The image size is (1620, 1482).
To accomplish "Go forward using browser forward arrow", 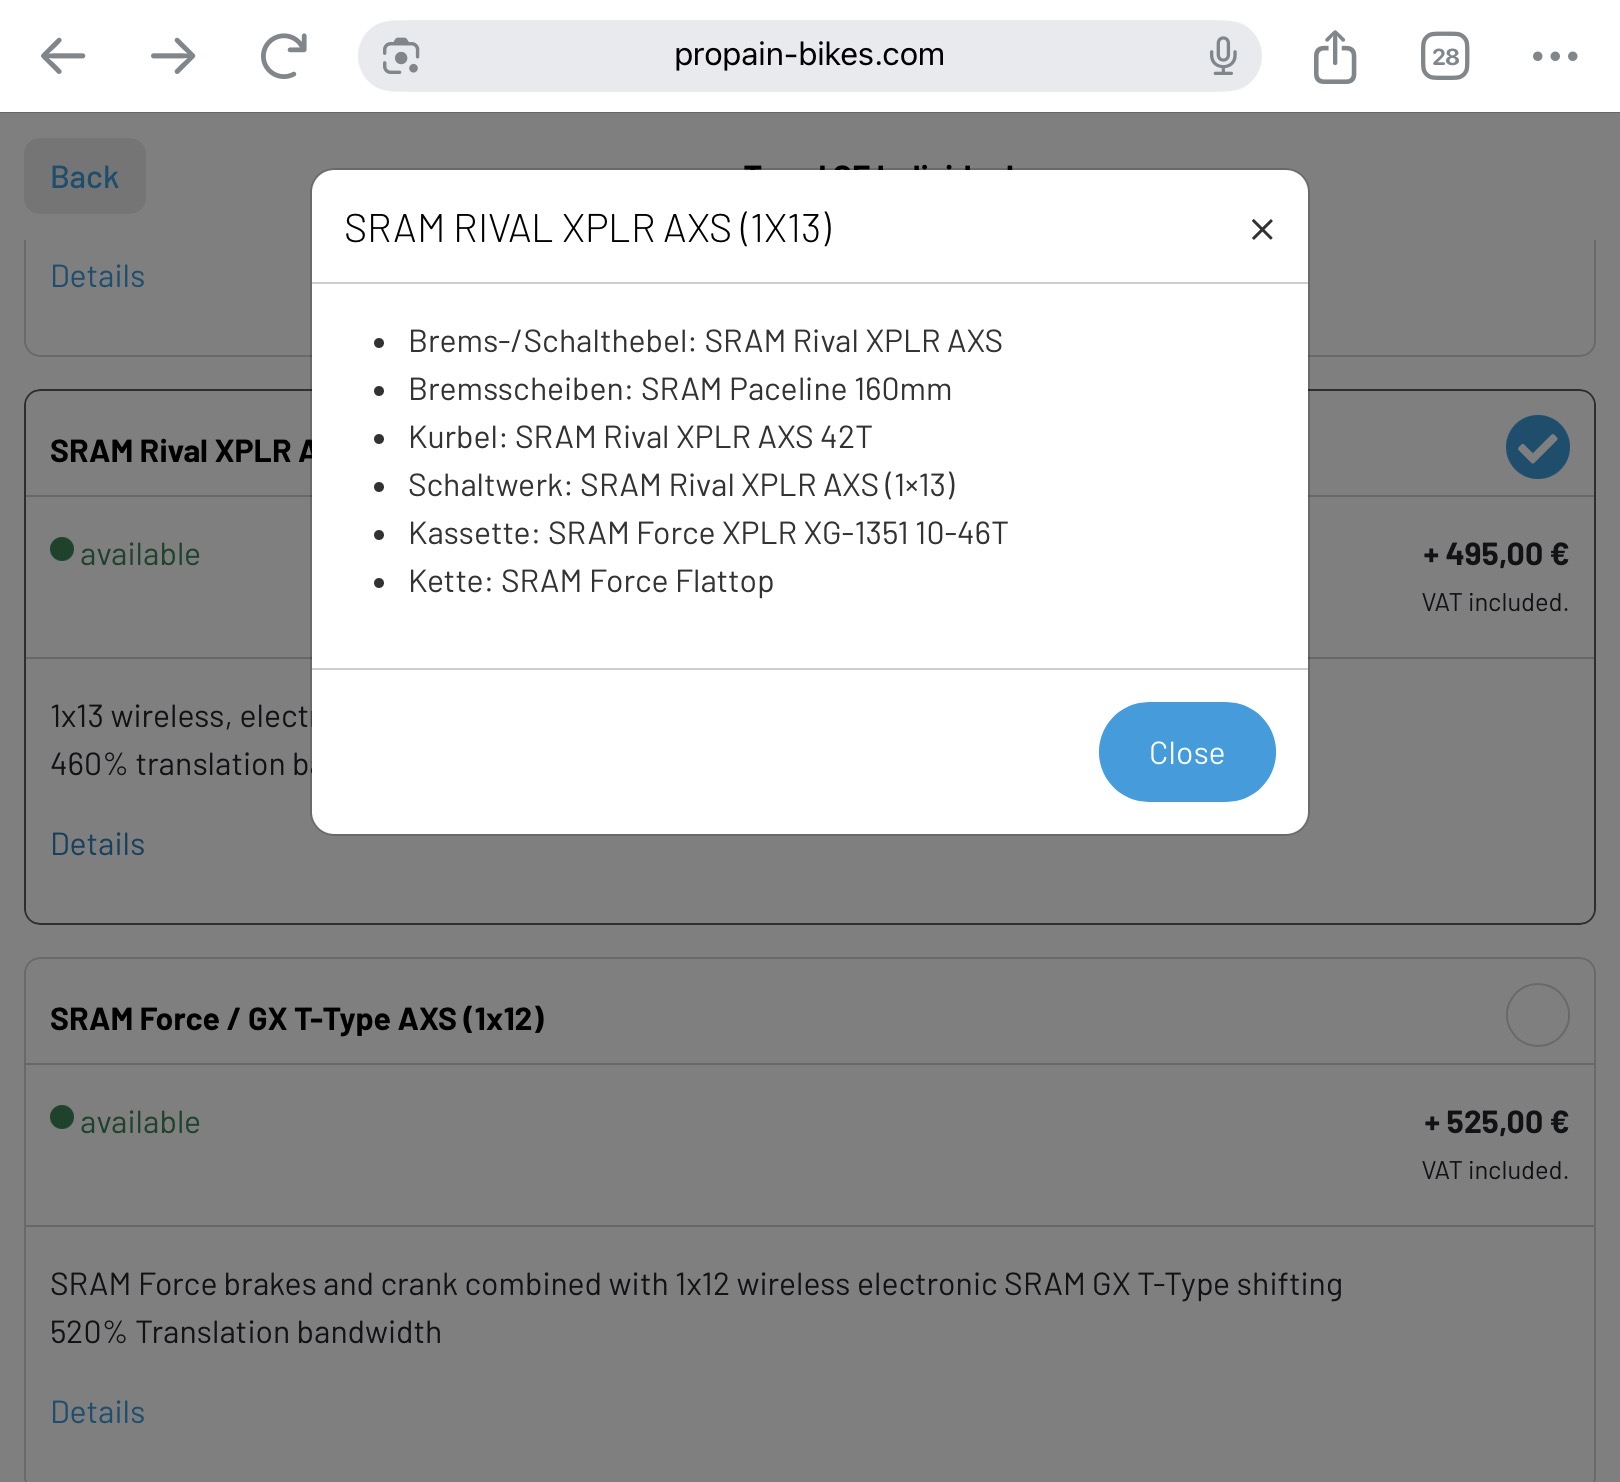I will pos(173,56).
